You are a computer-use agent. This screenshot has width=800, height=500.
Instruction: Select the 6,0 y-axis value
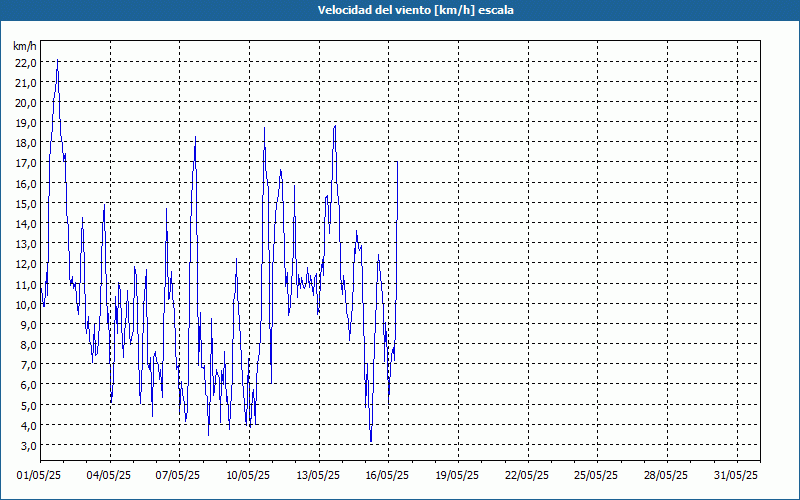tap(29, 385)
